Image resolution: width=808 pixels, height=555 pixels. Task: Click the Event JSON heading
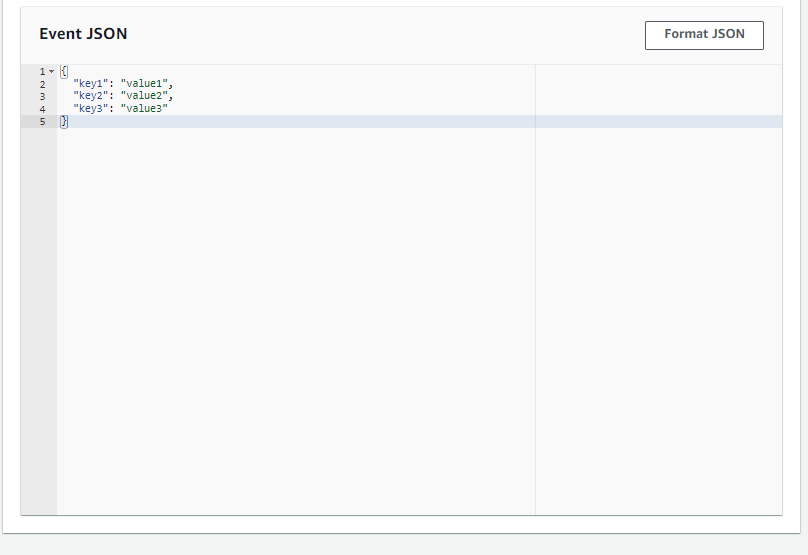point(83,34)
